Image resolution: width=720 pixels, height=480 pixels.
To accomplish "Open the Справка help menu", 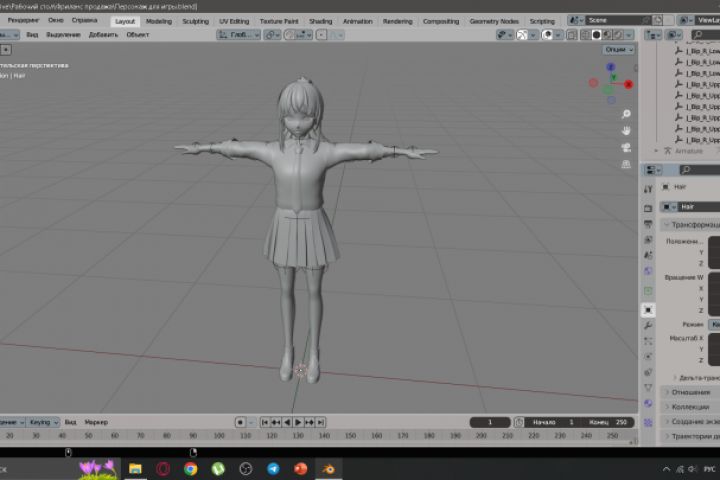I will [84, 20].
